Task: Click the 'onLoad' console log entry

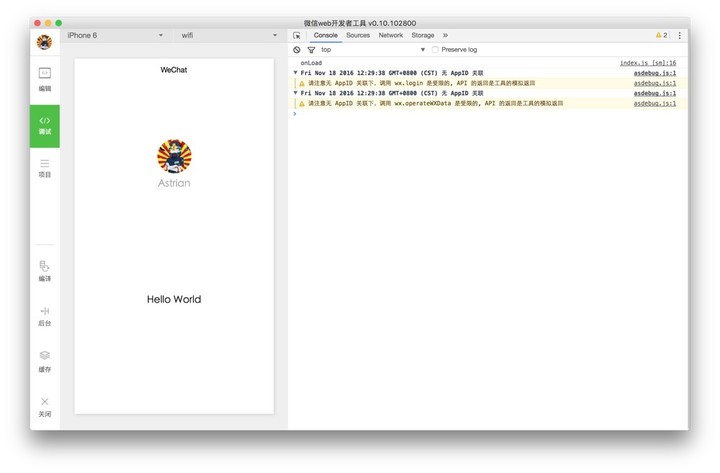Action: [311, 63]
